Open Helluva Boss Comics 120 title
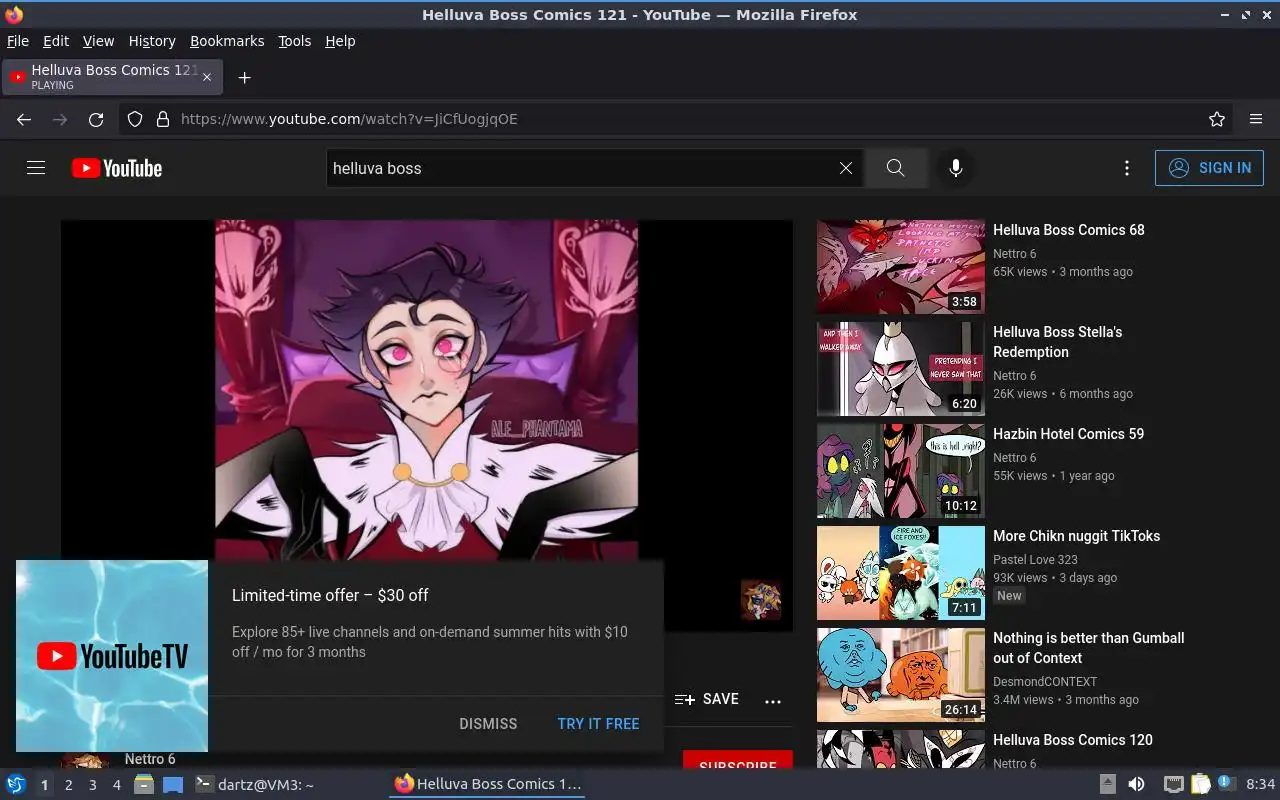The width and height of the screenshot is (1280, 800). pyautogui.click(x=1073, y=740)
